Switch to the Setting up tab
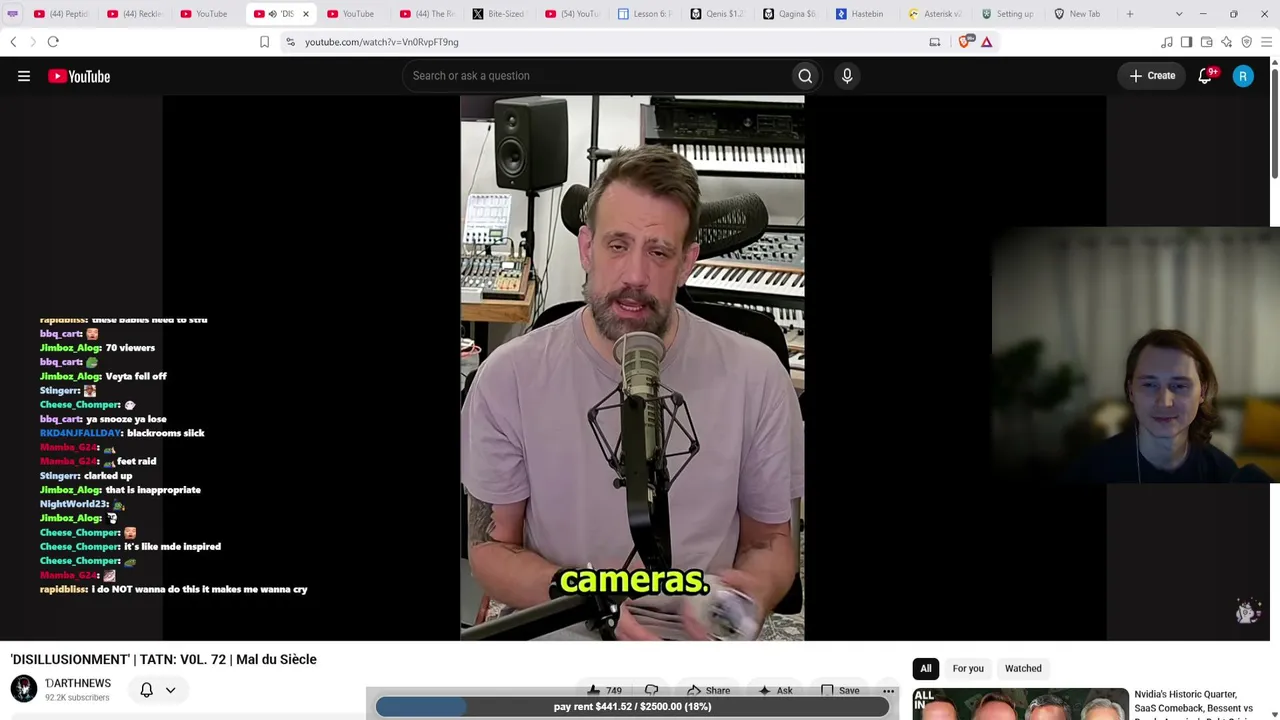Image resolution: width=1280 pixels, height=720 pixels. click(1008, 14)
